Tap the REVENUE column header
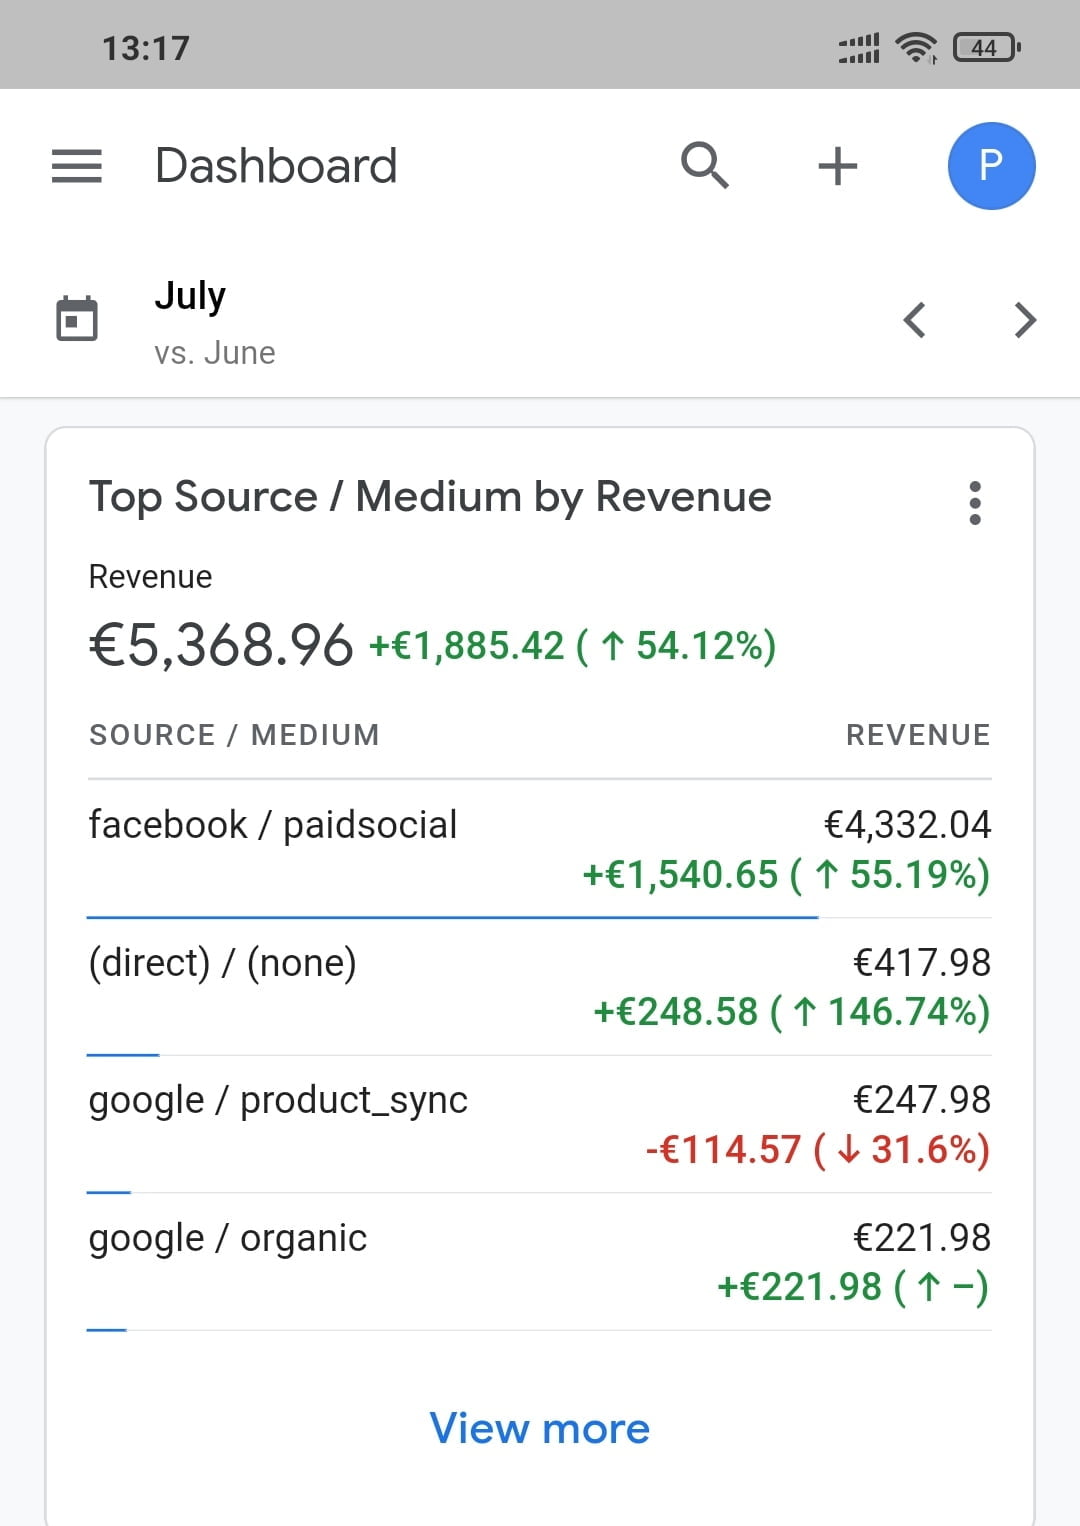The height and width of the screenshot is (1526, 1080). (x=917, y=735)
